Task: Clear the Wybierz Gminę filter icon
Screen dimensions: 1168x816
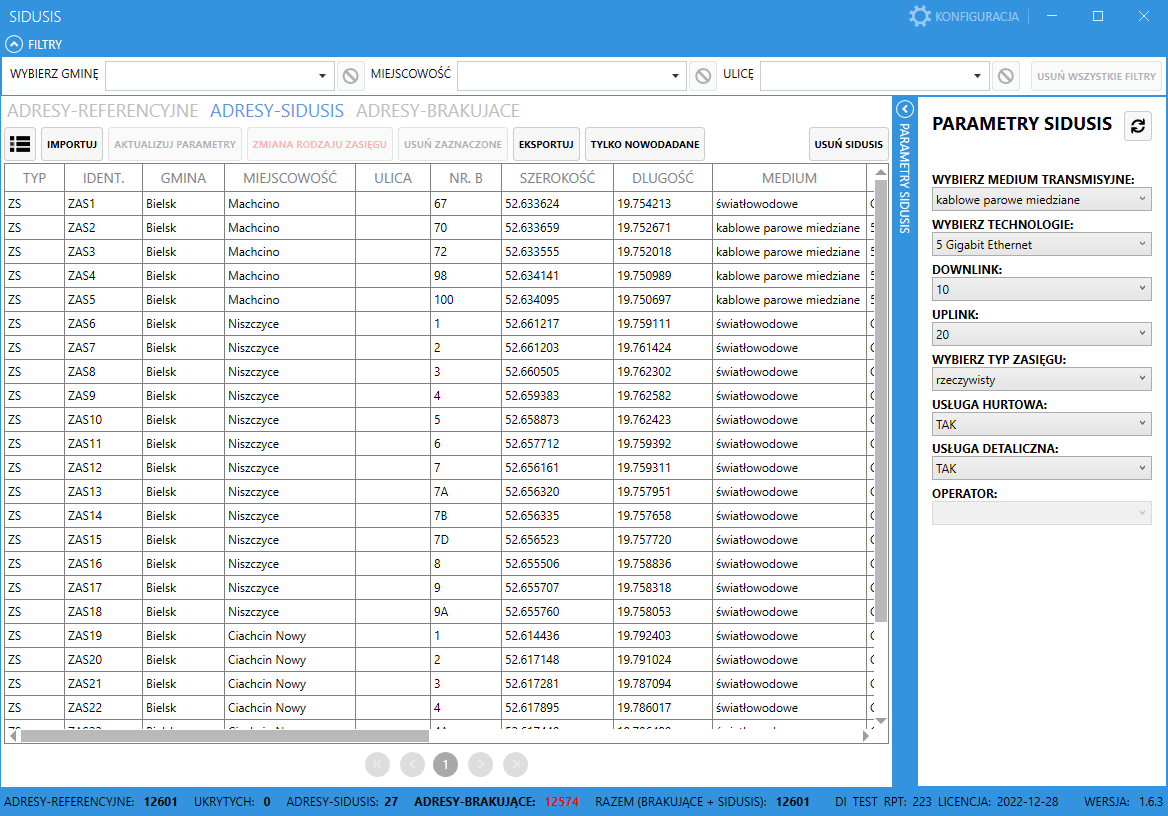Action: pos(350,76)
